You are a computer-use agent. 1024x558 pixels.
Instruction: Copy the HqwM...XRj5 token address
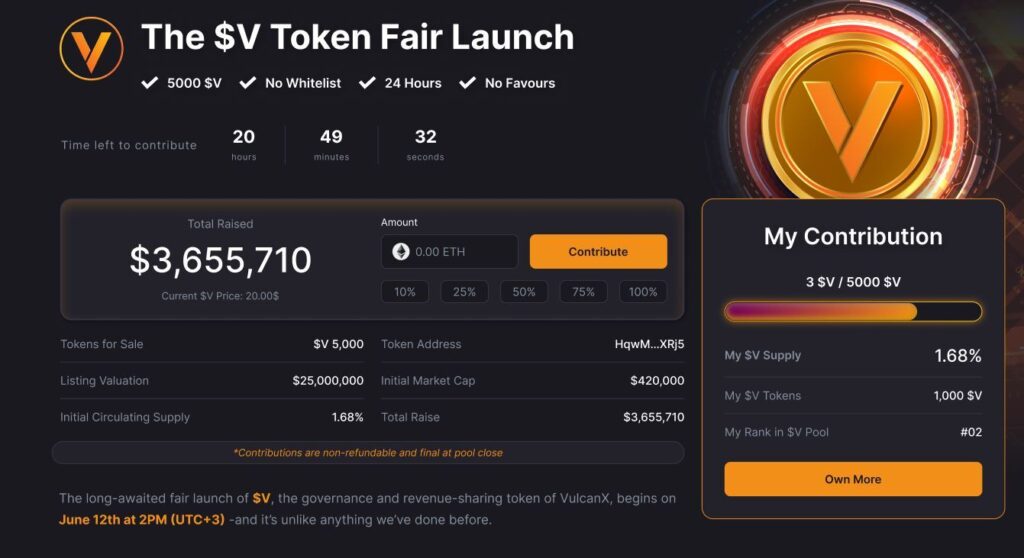649,344
